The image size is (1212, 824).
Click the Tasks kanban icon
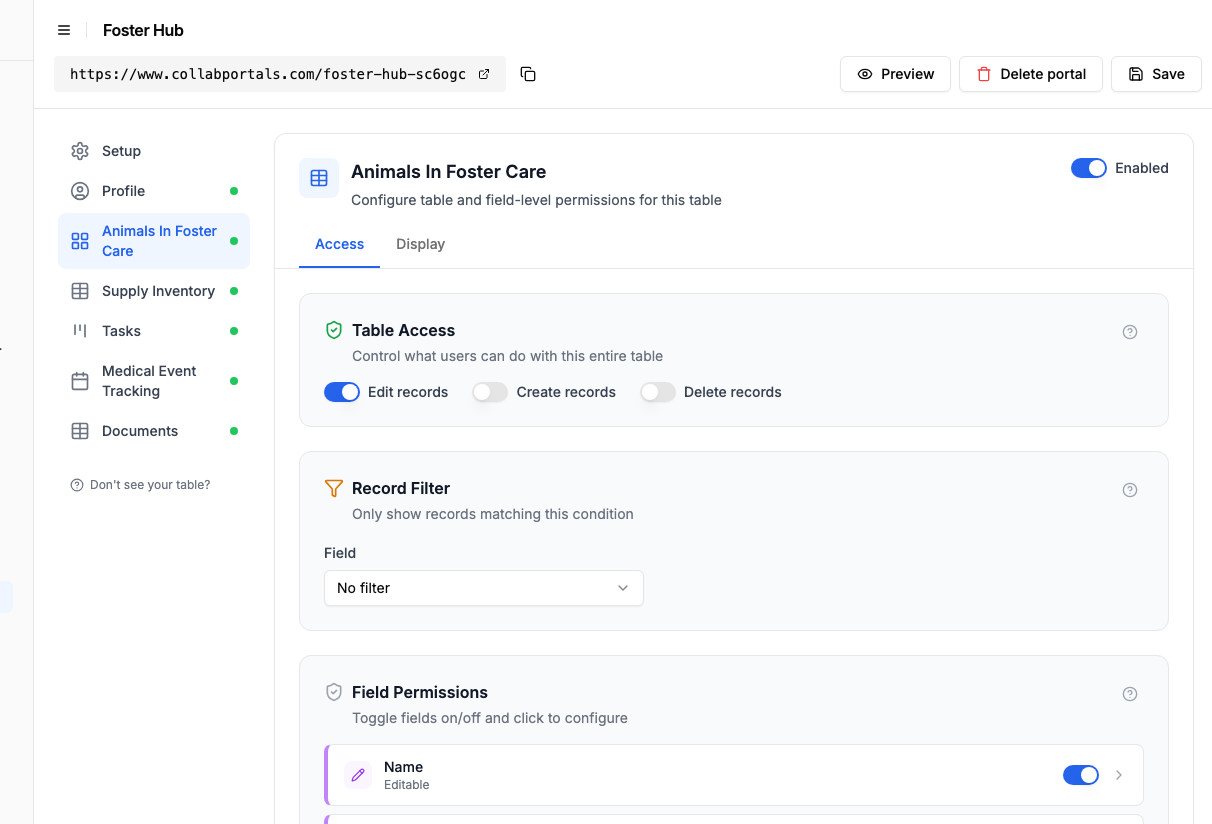coord(80,331)
